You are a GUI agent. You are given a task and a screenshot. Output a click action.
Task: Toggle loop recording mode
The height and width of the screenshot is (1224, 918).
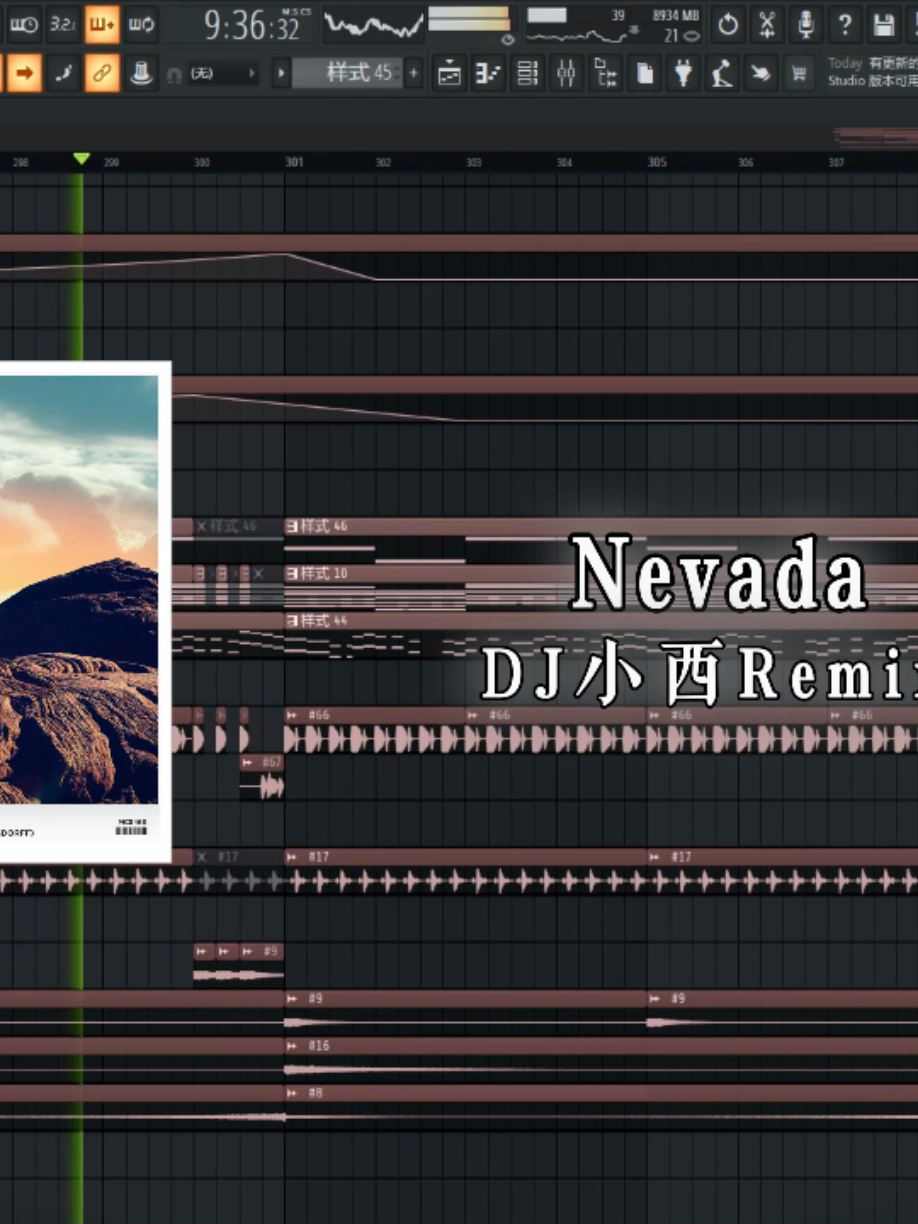(x=142, y=24)
